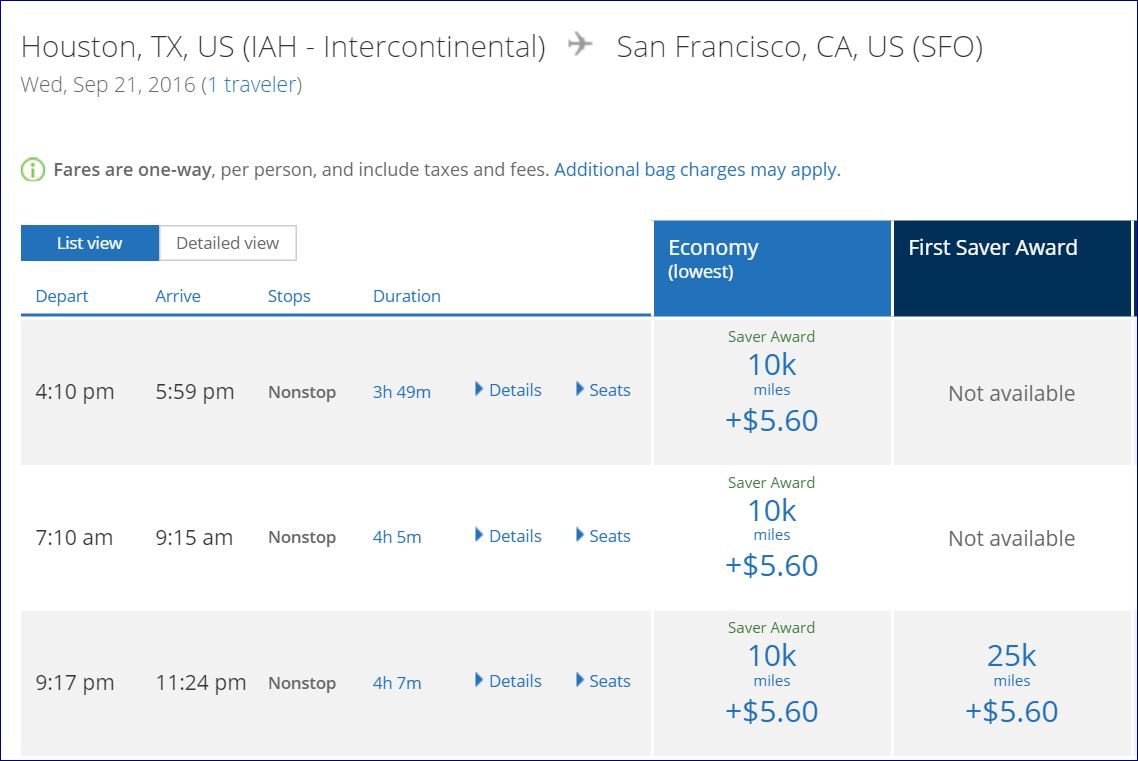Sort flights by Arrive column
Image resolution: width=1138 pixels, height=761 pixels.
pyautogui.click(x=178, y=296)
